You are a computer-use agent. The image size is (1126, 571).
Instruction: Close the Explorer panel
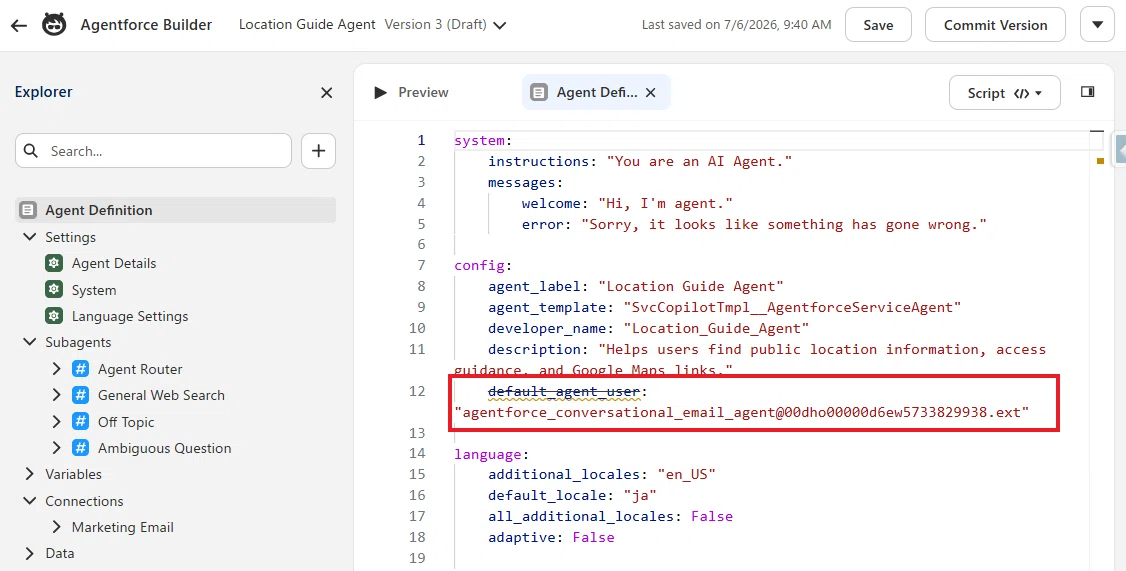(326, 93)
